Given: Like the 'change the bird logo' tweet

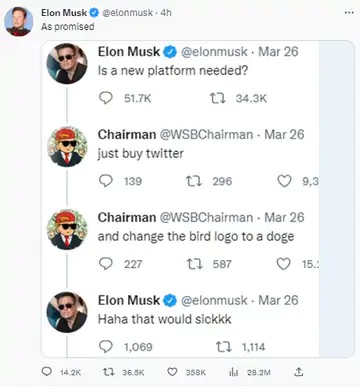Looking at the screenshot, I should tap(284, 264).
